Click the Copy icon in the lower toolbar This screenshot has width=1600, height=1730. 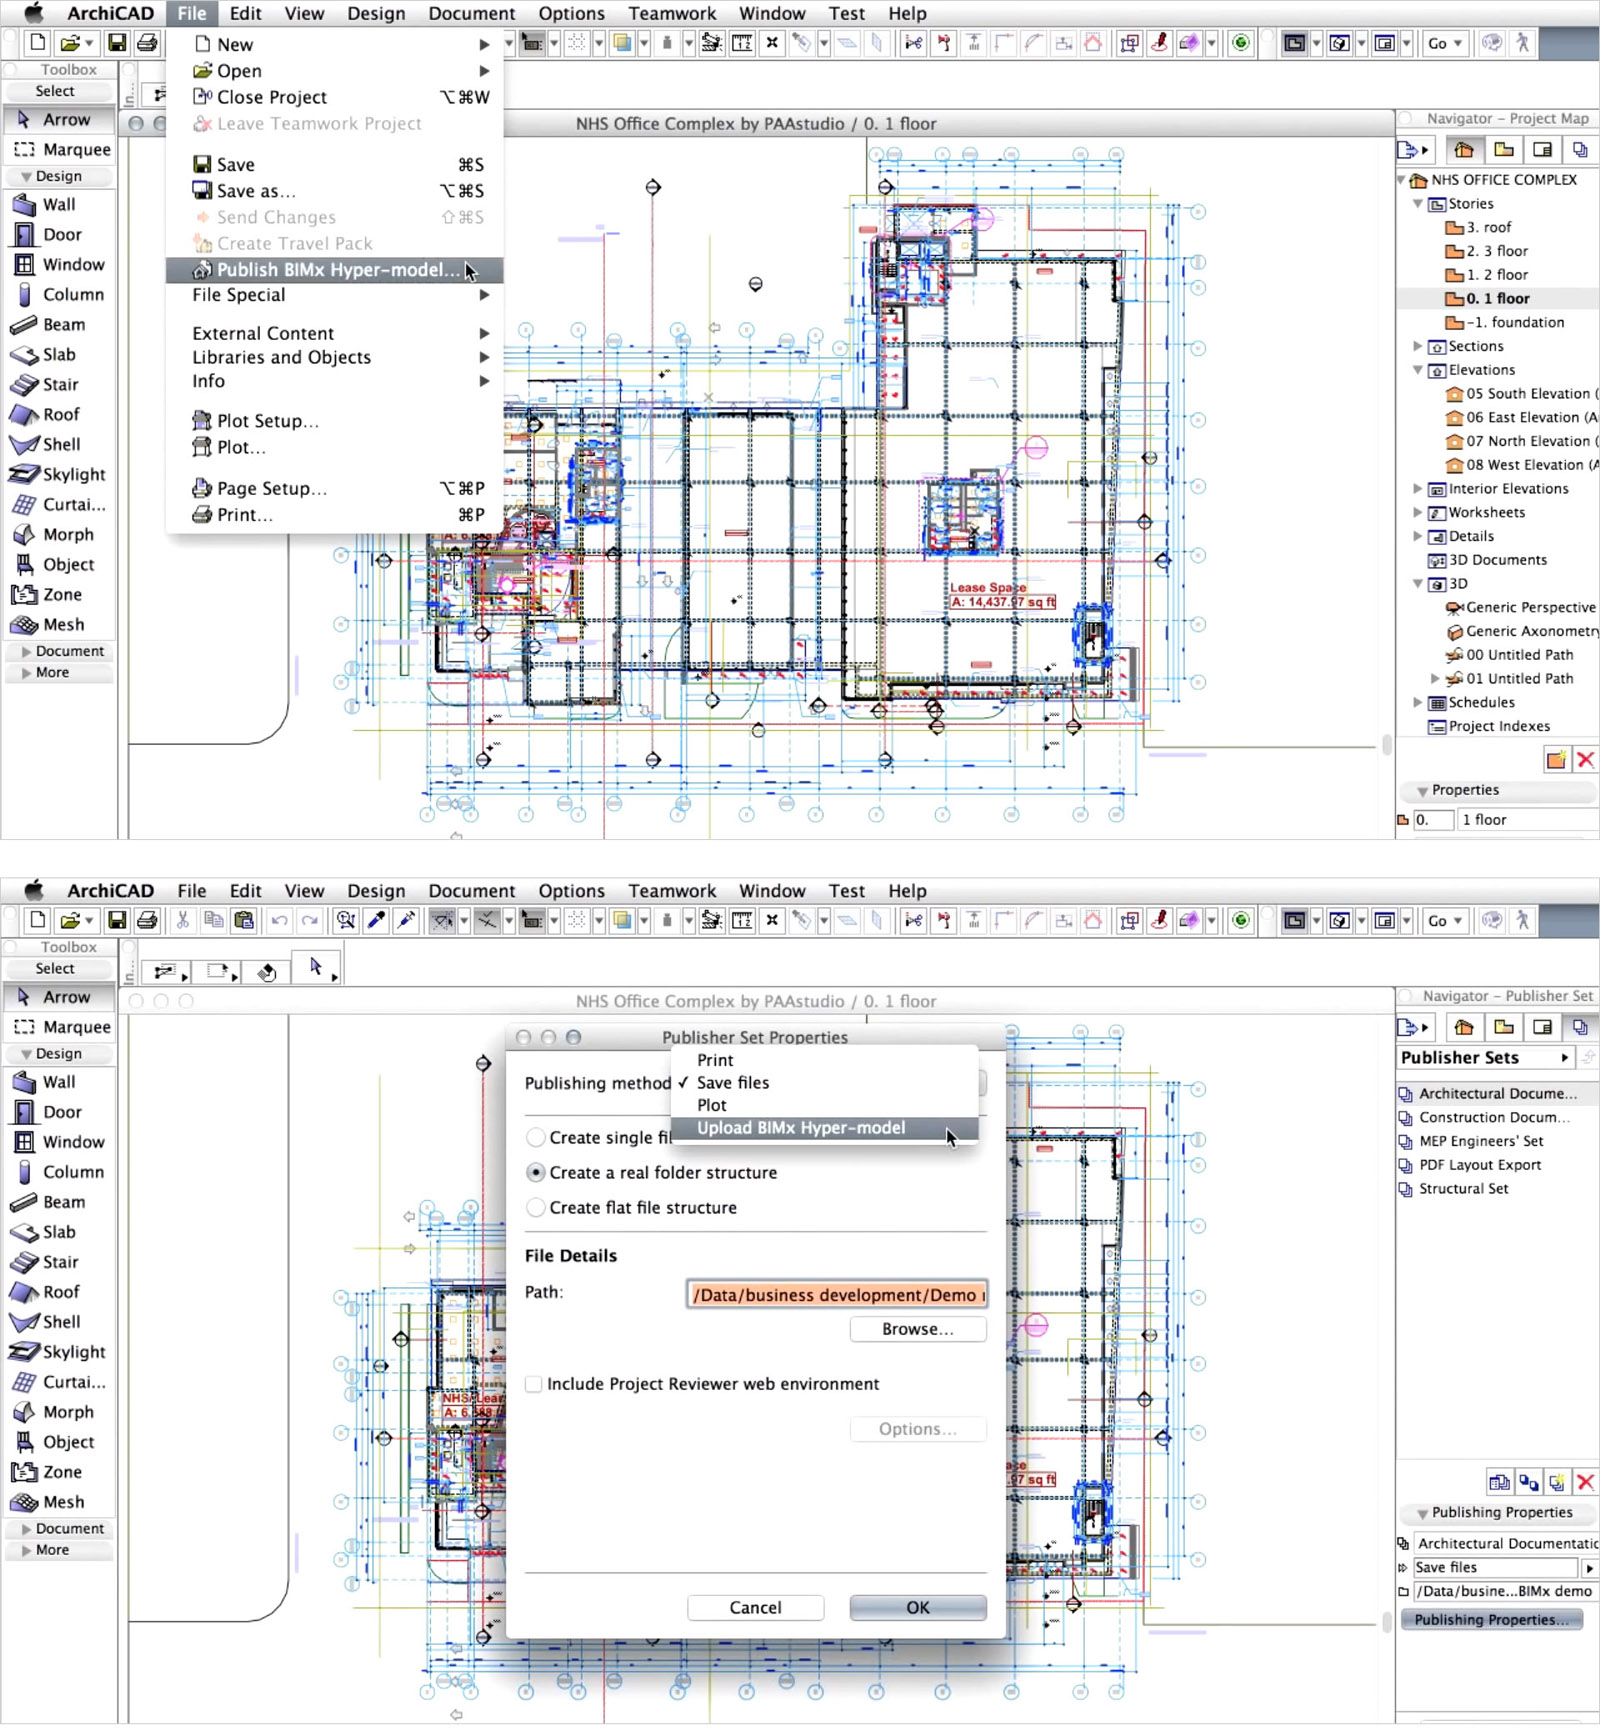click(x=213, y=920)
